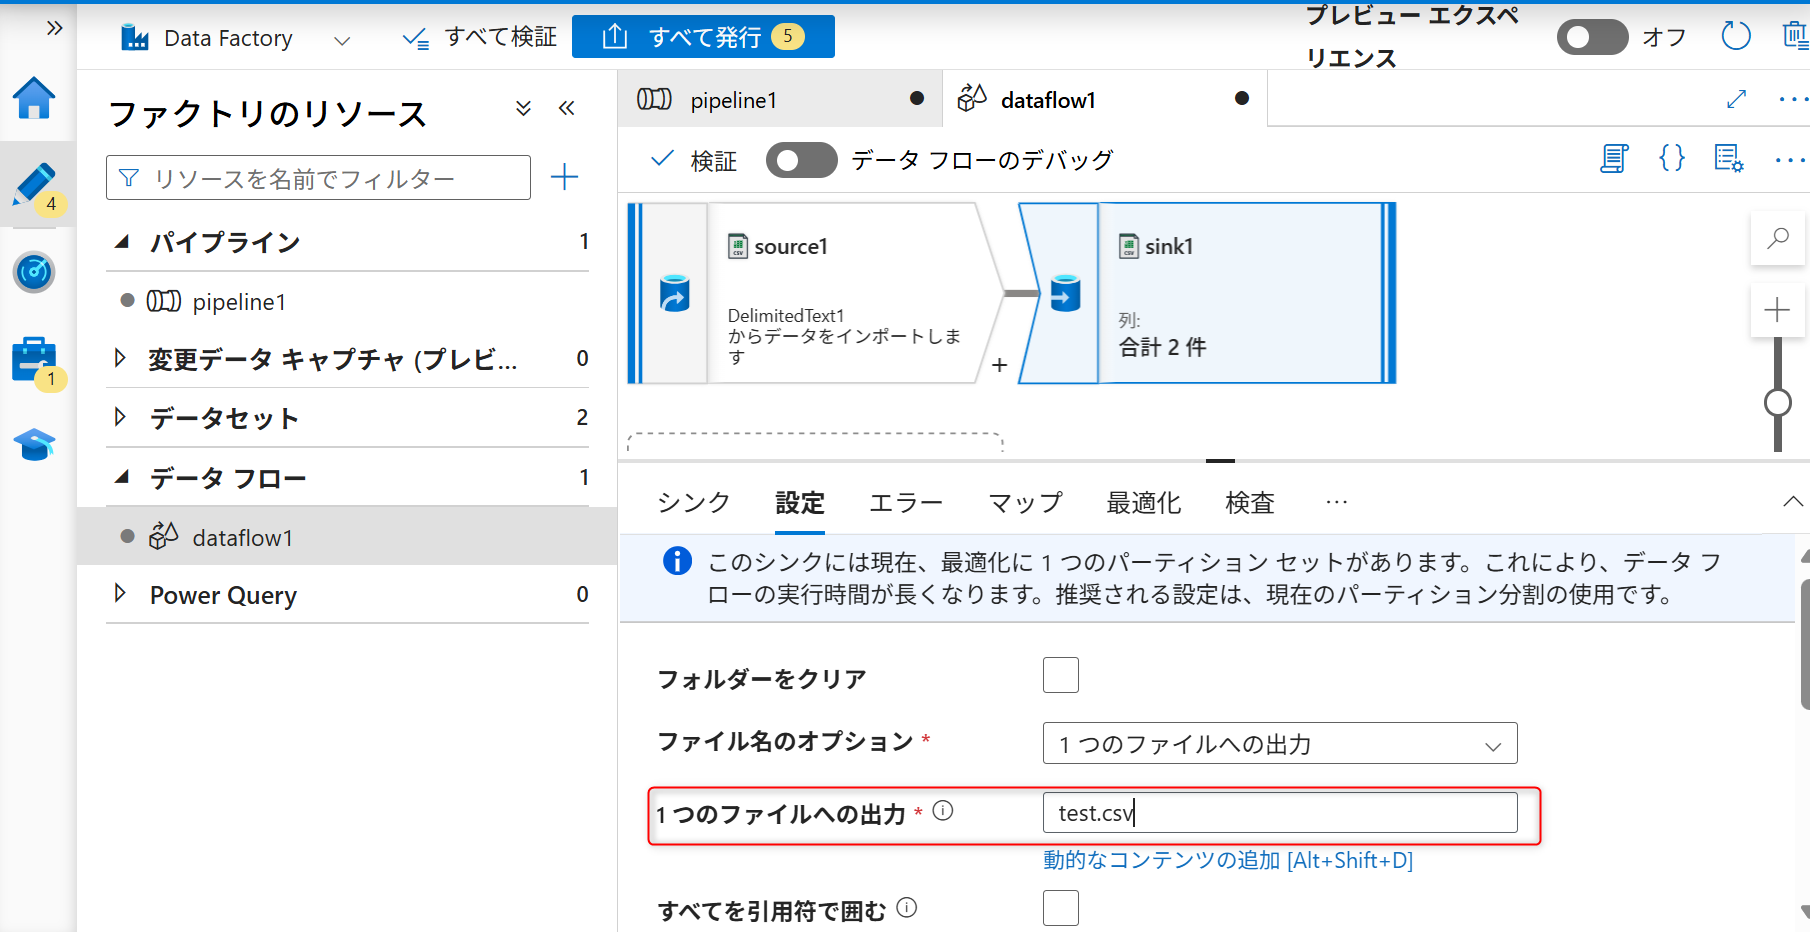Open canvas search with the magnifier icon
The height and width of the screenshot is (932, 1810).
point(1777,238)
